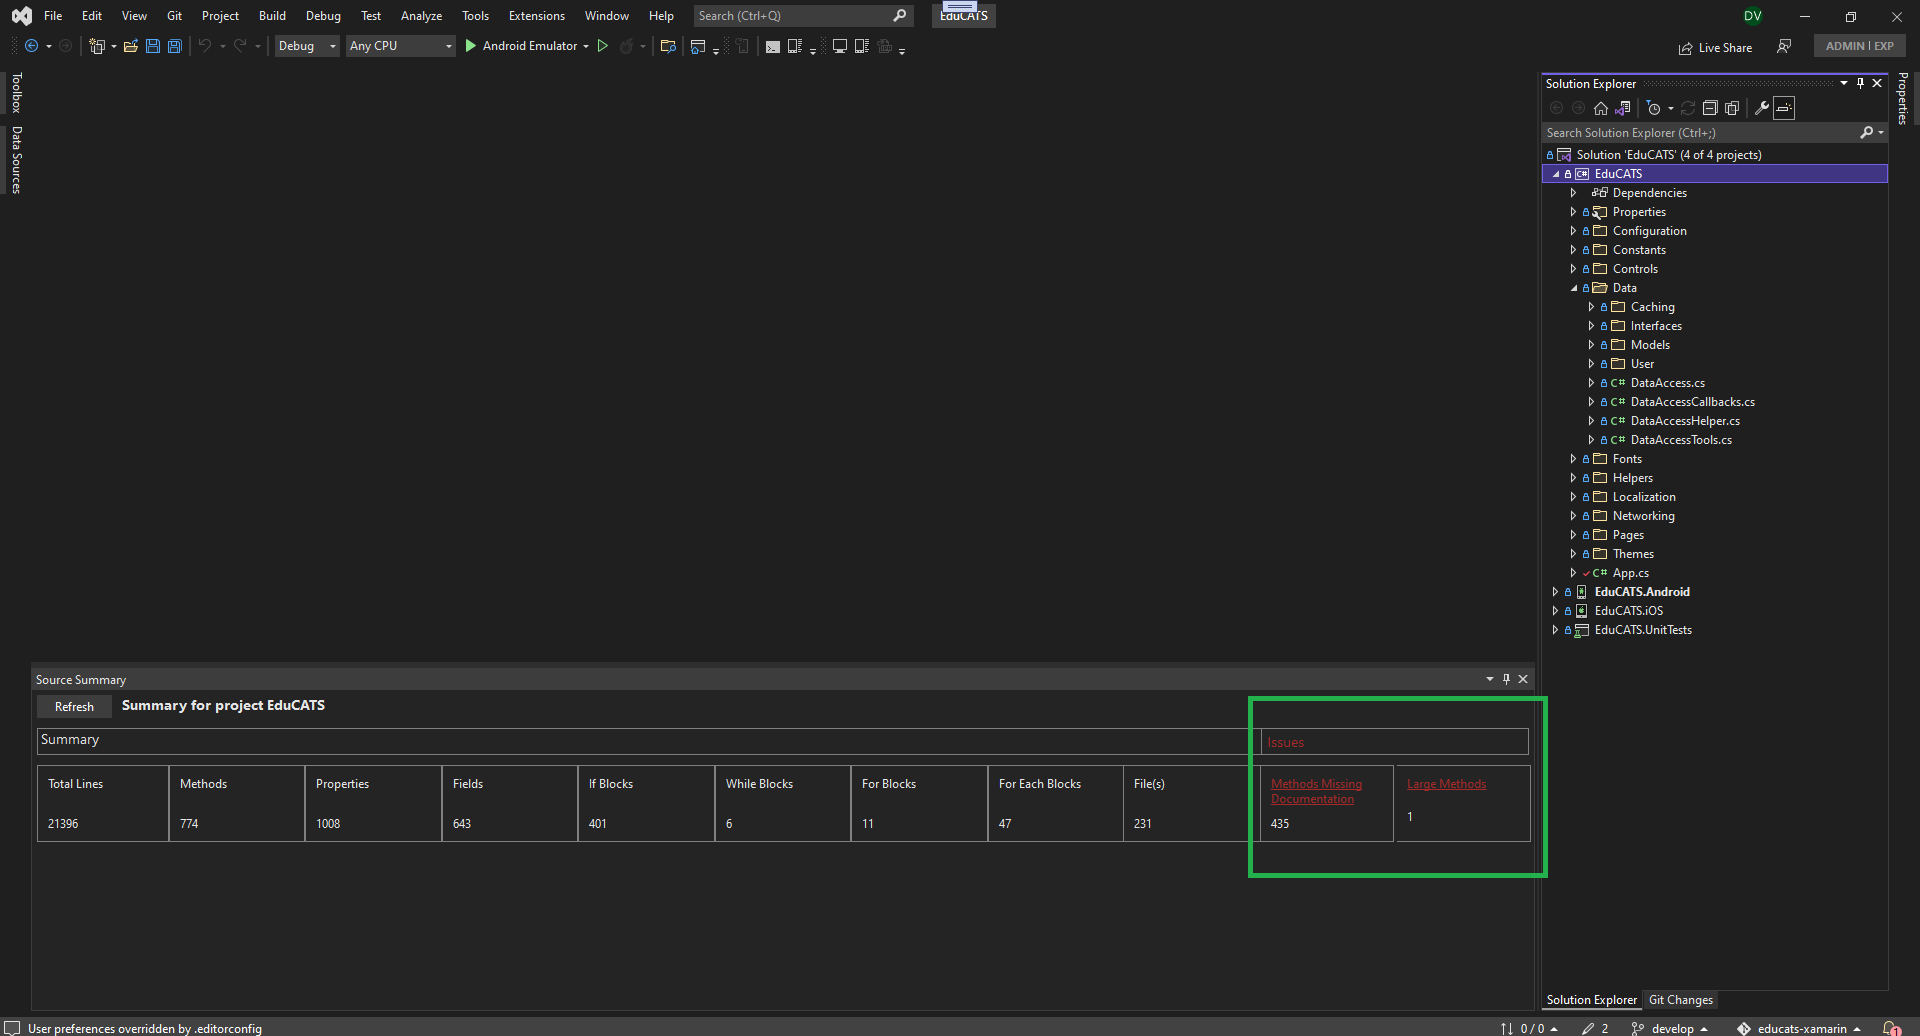Click the Pending Changes Filter clock icon
Viewport: 1920px width, 1036px height.
click(x=1653, y=108)
